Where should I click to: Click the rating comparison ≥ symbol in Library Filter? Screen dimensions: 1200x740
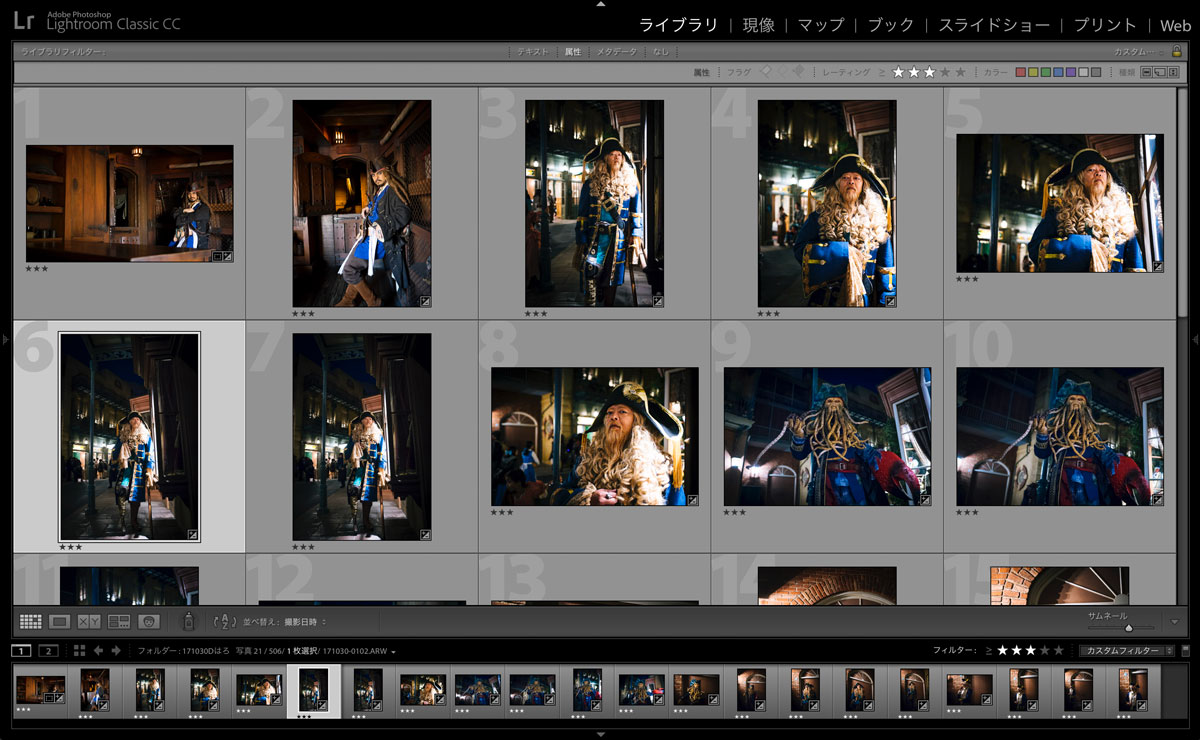pos(881,72)
